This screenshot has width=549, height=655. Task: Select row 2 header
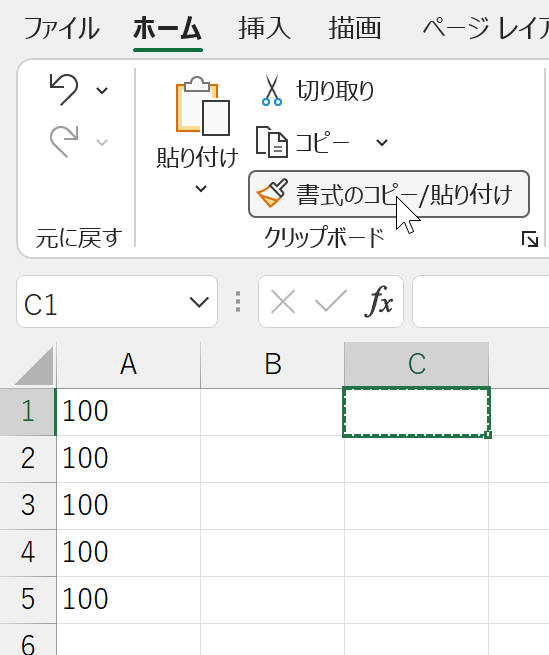(28, 459)
